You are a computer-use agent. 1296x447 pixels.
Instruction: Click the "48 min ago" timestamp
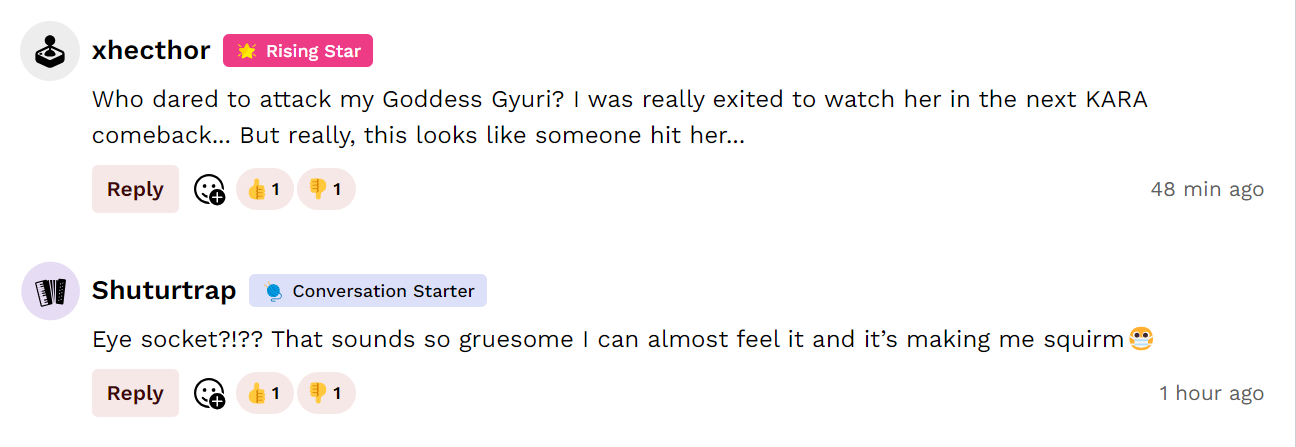coord(1207,189)
